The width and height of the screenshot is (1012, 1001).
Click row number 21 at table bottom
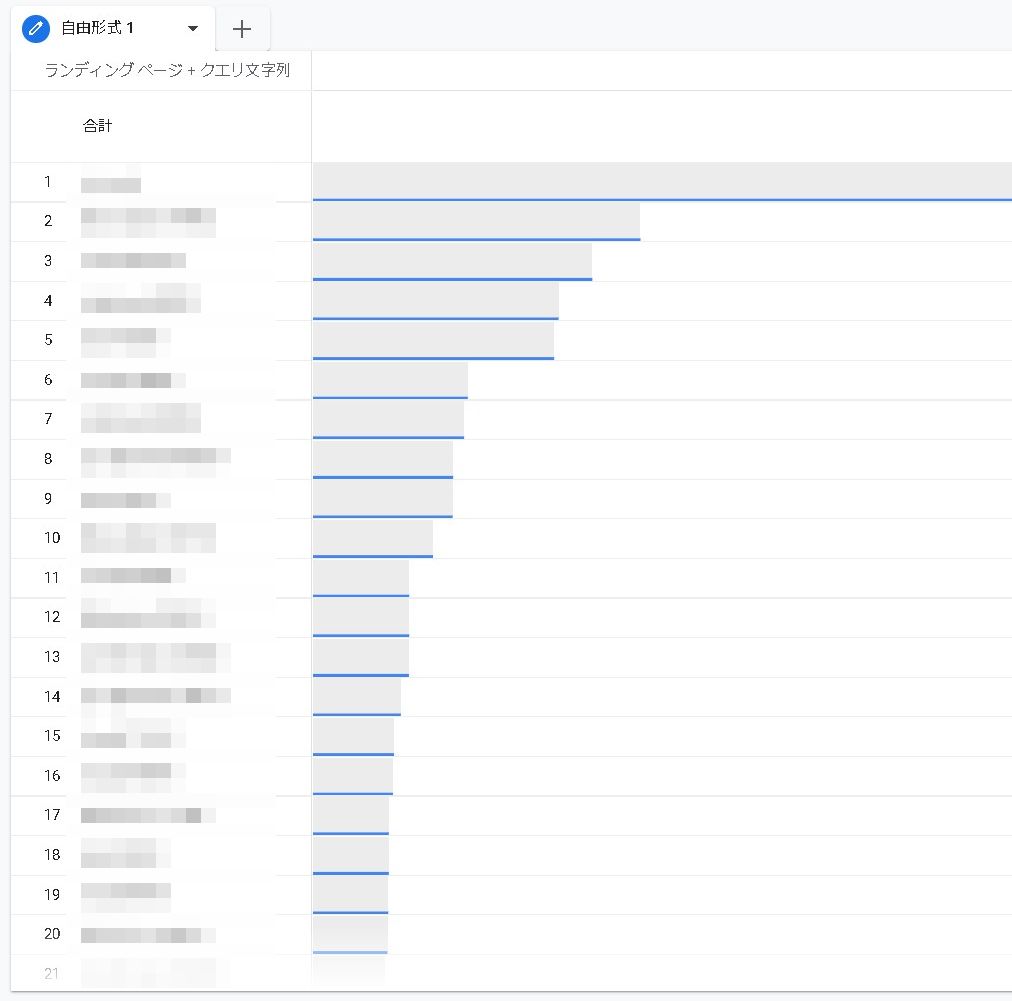point(52,973)
